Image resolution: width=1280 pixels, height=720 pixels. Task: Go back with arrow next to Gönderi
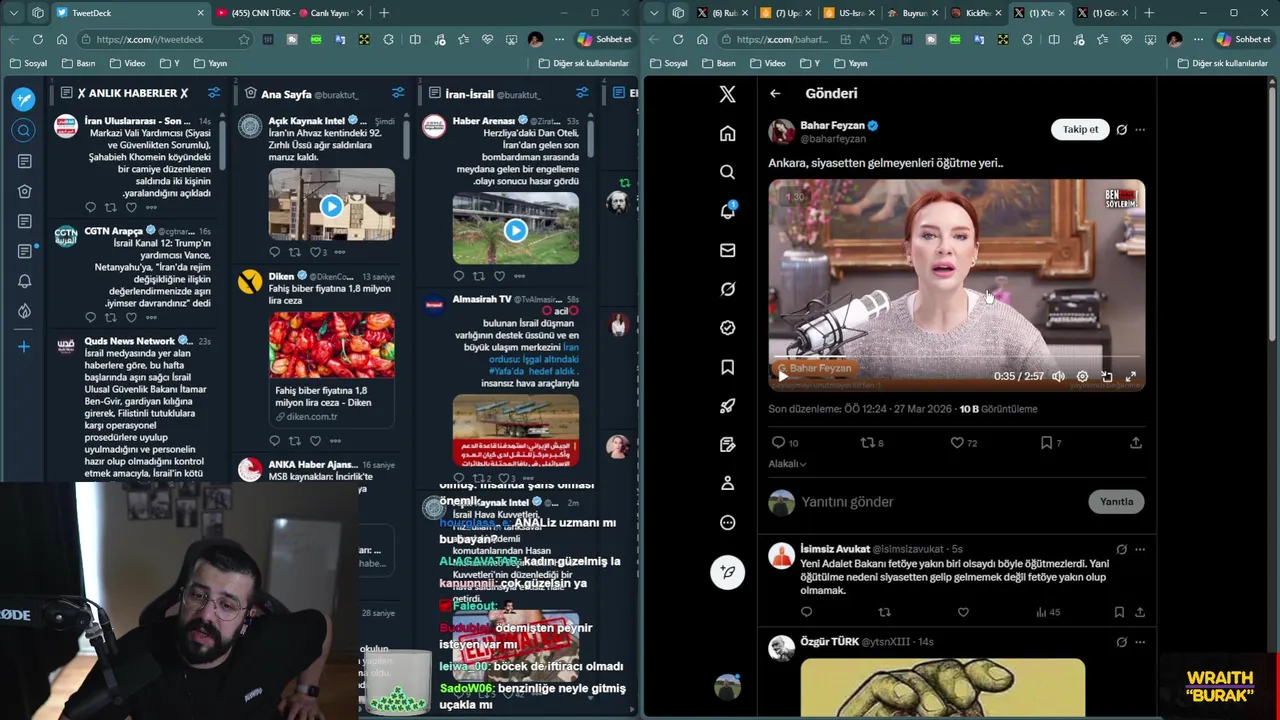point(775,93)
